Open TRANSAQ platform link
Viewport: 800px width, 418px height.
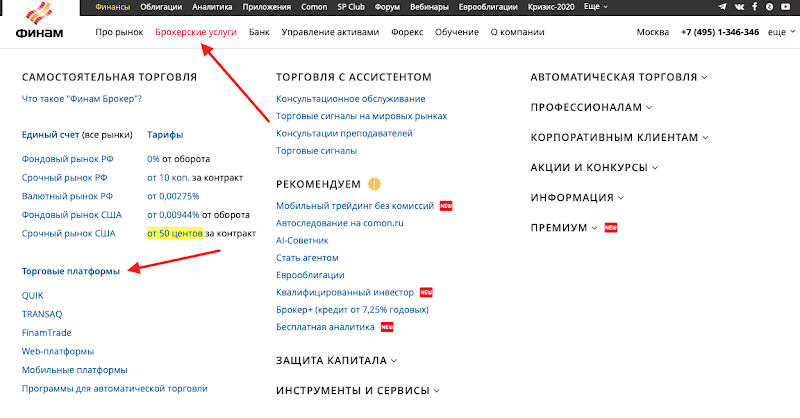pos(42,314)
